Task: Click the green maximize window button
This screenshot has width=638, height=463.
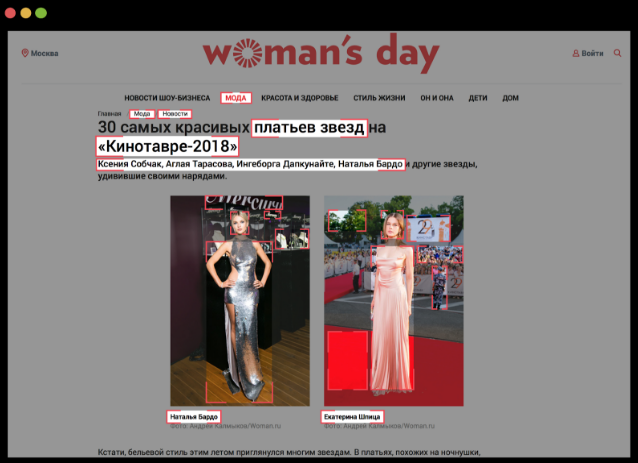Action: click(x=41, y=14)
